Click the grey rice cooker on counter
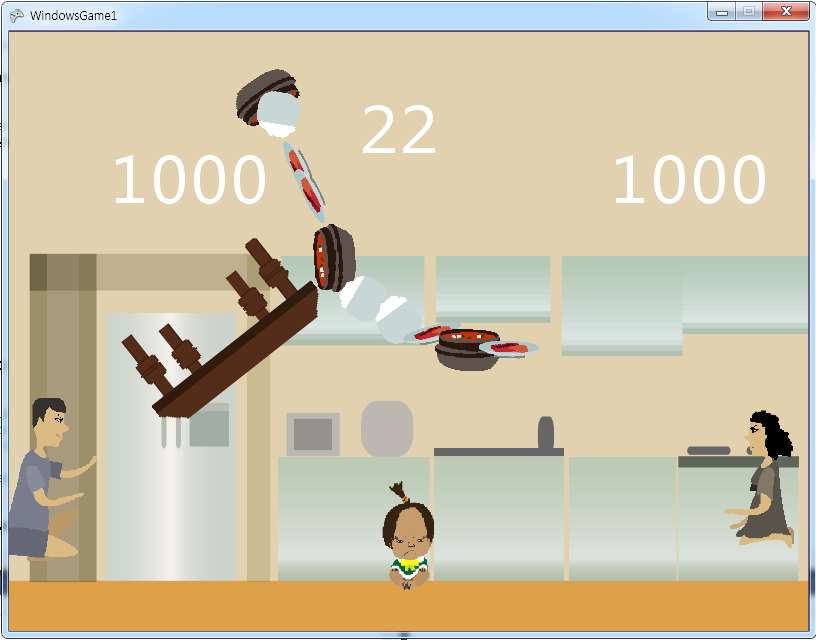The width and height of the screenshot is (816, 640). coord(387,429)
